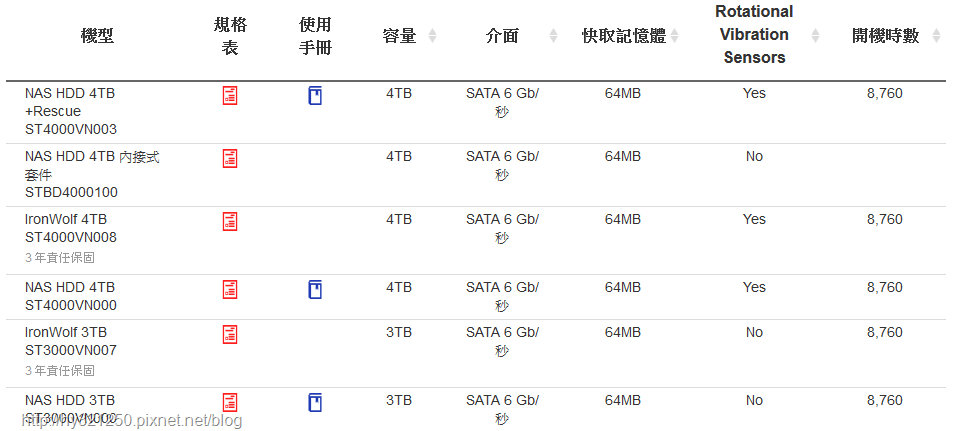Select the IronWolf 3TB ST3000VN007 model name

pos(71,341)
